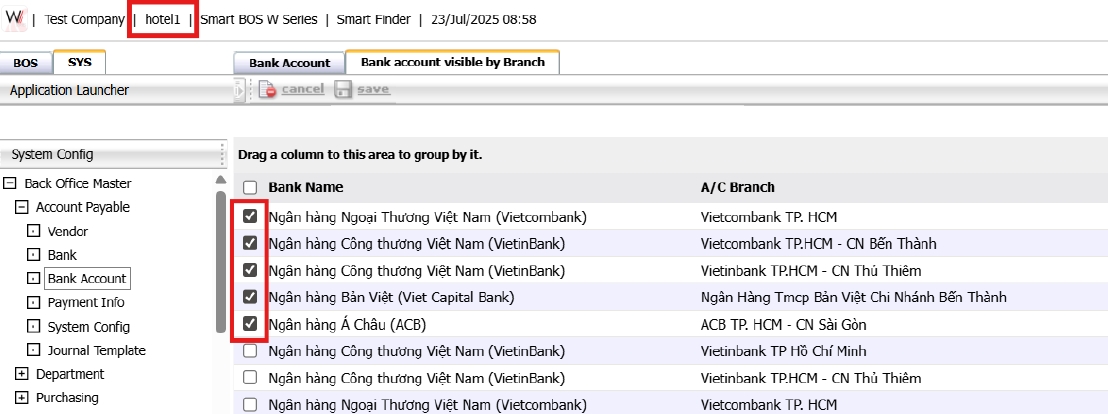
Task: Click the toolbar drag handle beside cancel
Action: pyautogui.click(x=239, y=90)
